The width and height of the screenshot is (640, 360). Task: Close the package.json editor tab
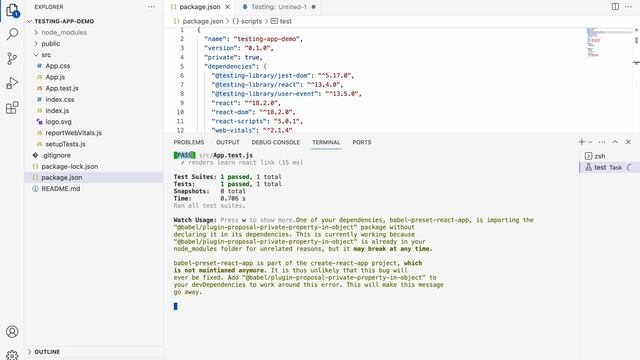coord(228,7)
